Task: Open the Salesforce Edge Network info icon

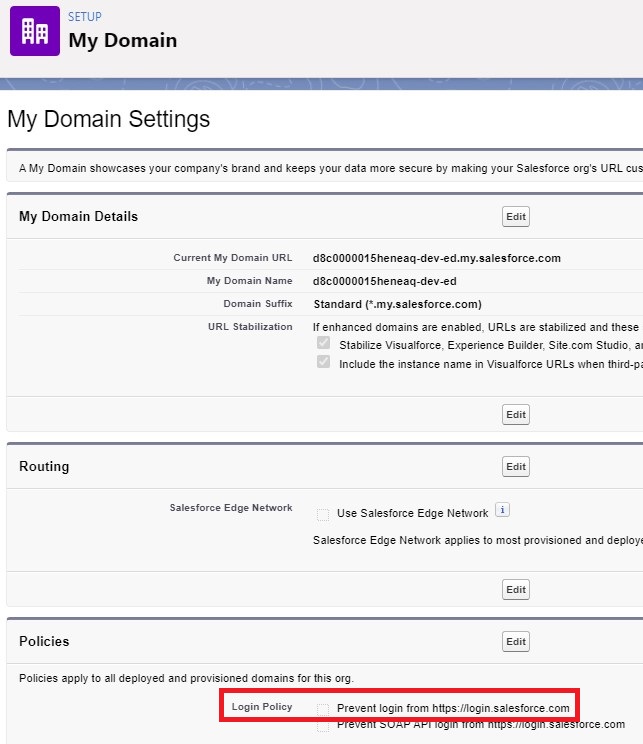Action: [502, 510]
